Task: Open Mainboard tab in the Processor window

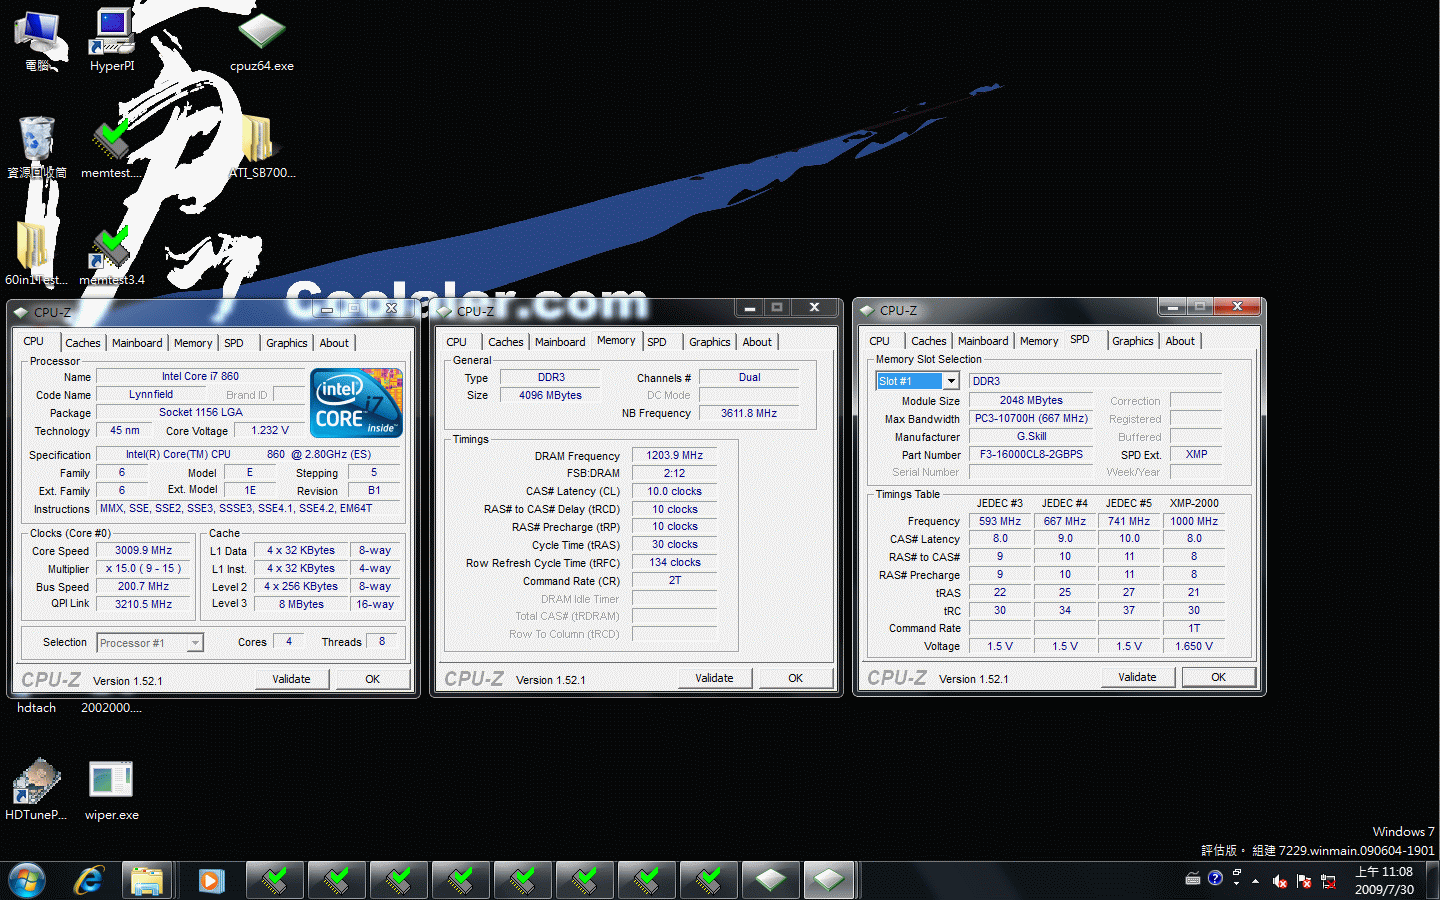Action: [x=137, y=343]
